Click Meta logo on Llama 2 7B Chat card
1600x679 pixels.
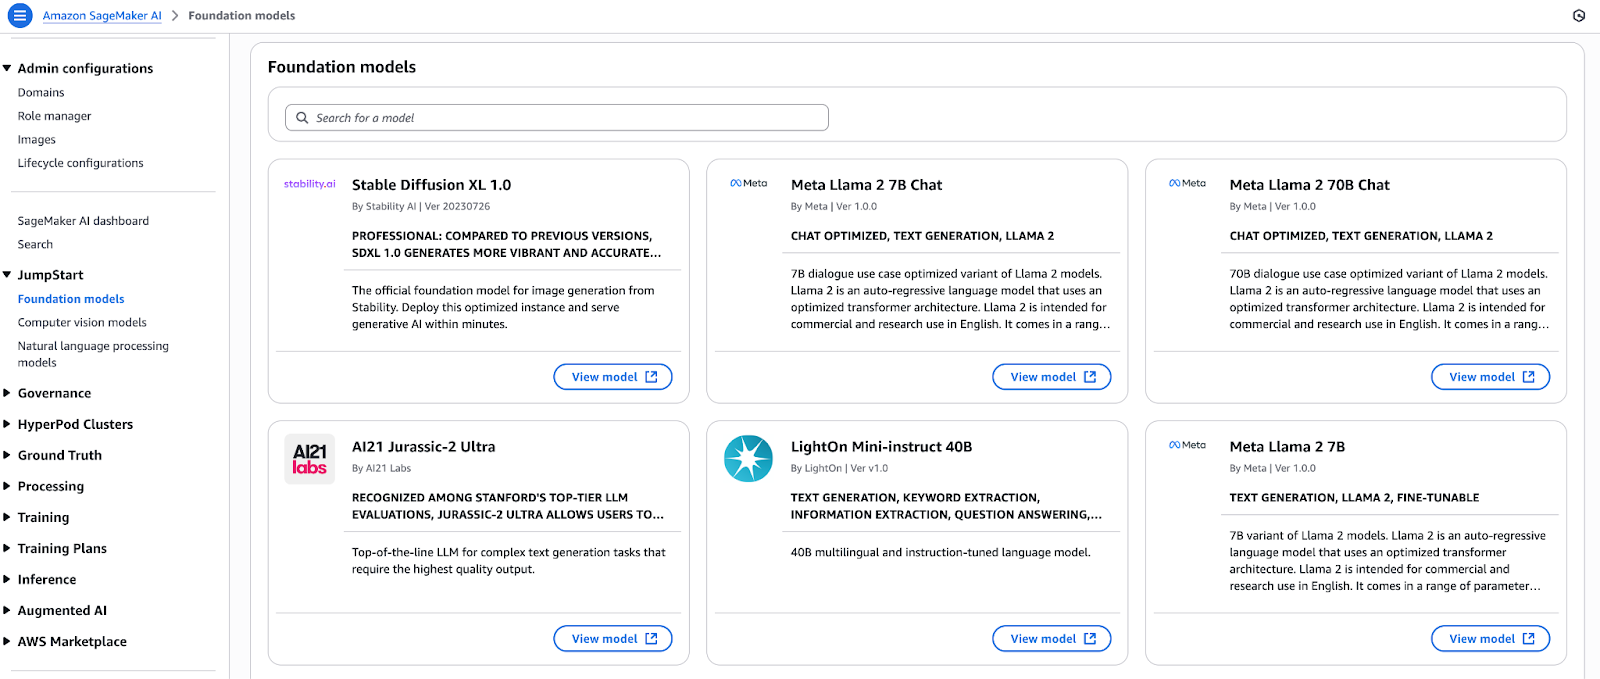coord(749,183)
